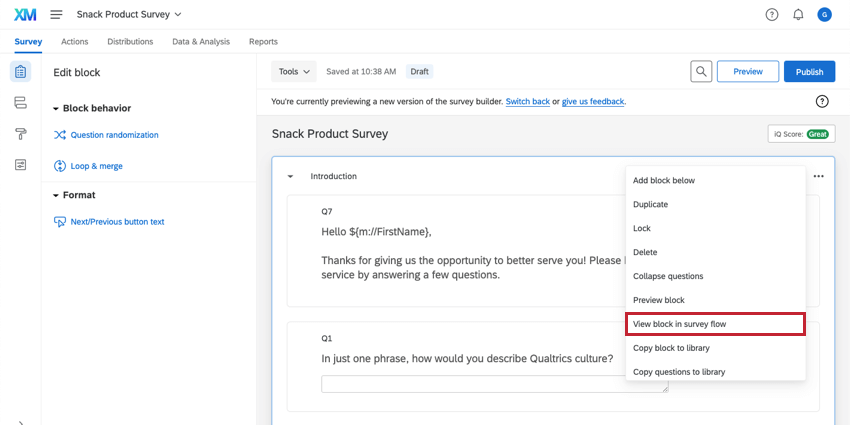Select the survey builder sidebar icon
Image resolution: width=850 pixels, height=425 pixels.
pos(21,72)
